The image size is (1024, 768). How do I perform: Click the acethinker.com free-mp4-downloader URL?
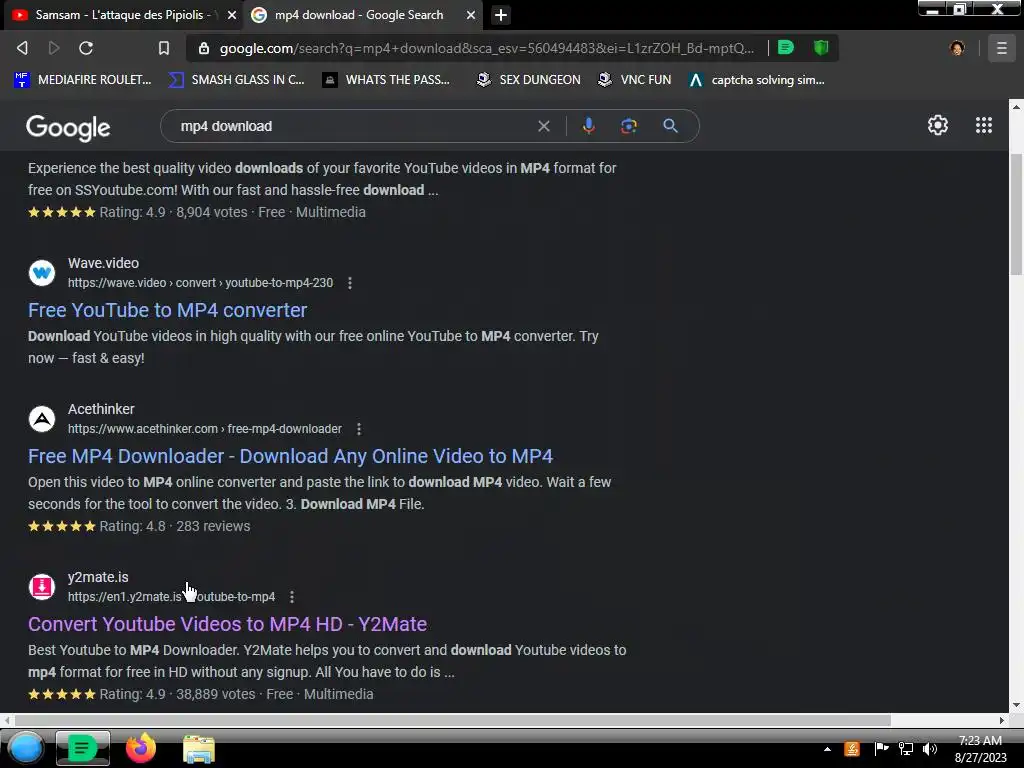[204, 429]
